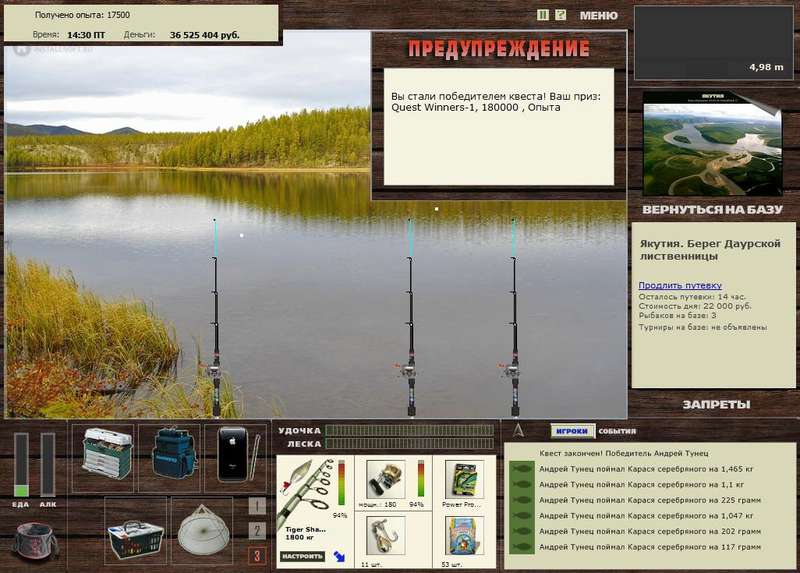Click the bait bucket icon
The image size is (800, 573).
click(35, 542)
